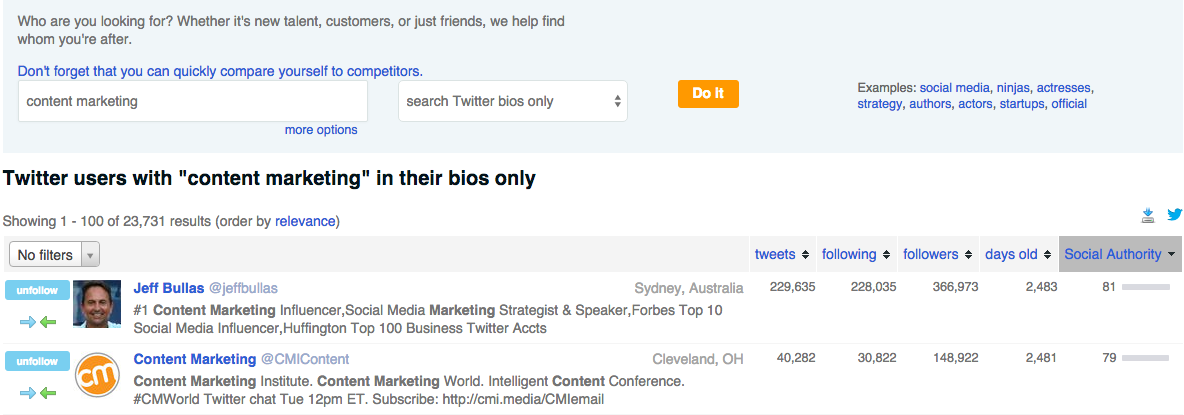This screenshot has height=415, width=1184.
Task: Unfollow Jeff Bullas
Action: click(37, 291)
